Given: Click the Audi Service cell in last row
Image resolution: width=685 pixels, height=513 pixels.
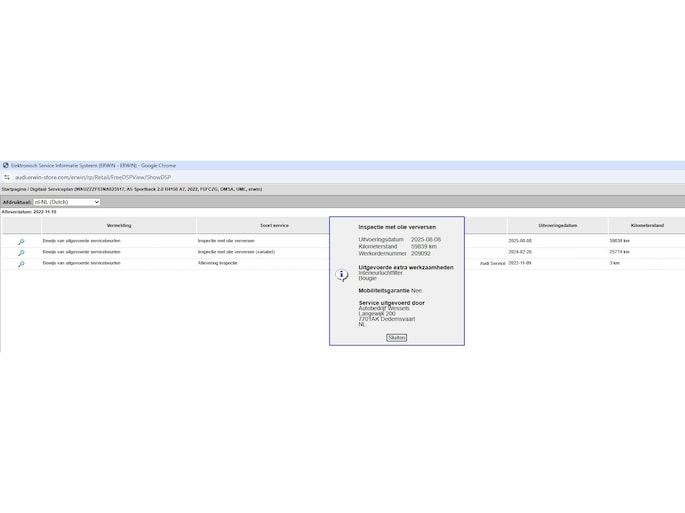Looking at the screenshot, I should pyautogui.click(x=492, y=264).
